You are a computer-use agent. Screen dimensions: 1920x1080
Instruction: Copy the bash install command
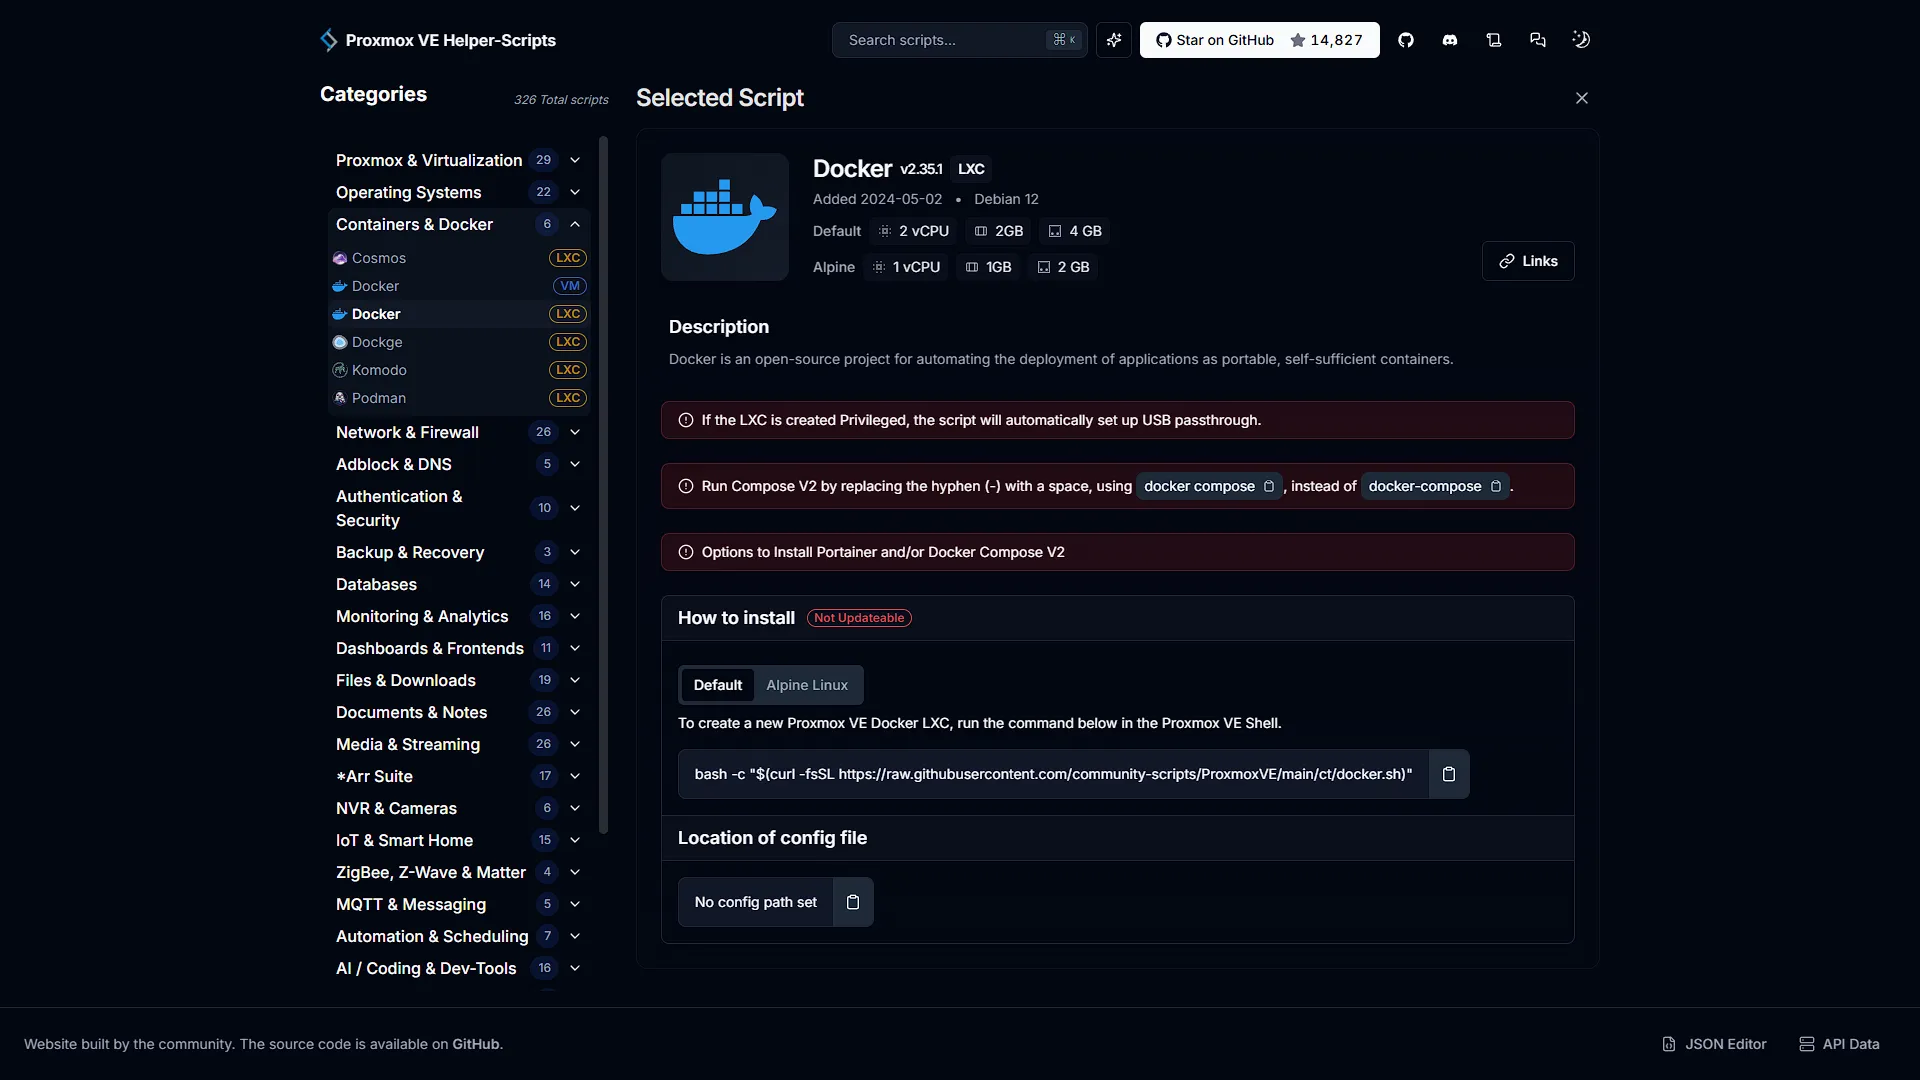click(1449, 774)
